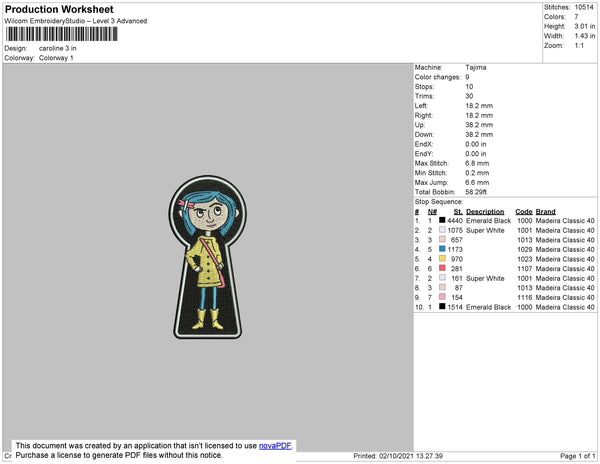Click the 'Printed: 02/10/2021 13:27:39' footer text
Image resolution: width=600 pixels, height=464 pixels.
point(398,456)
